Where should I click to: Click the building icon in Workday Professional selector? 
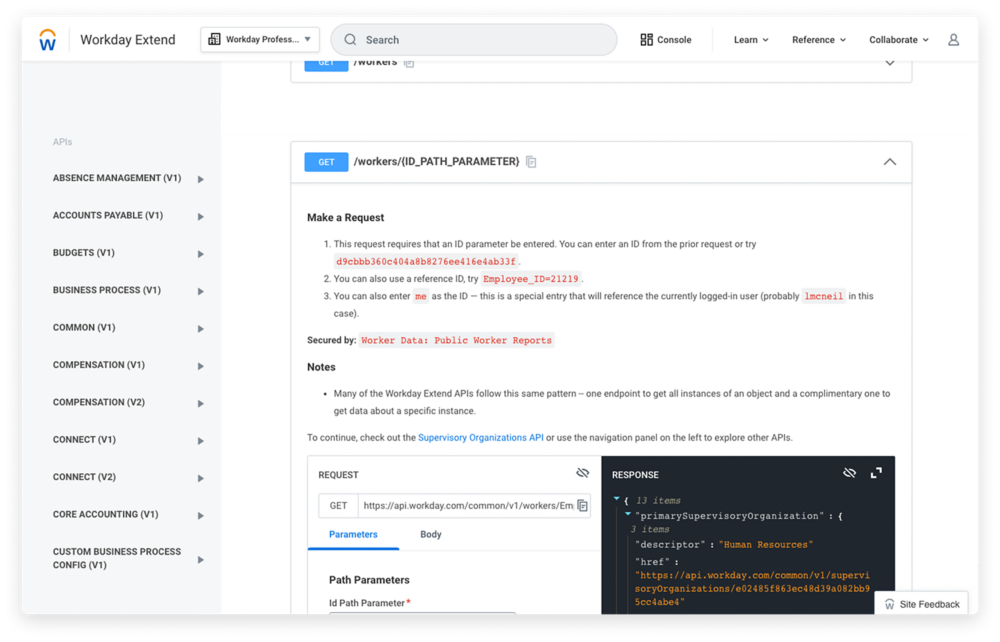(x=214, y=40)
